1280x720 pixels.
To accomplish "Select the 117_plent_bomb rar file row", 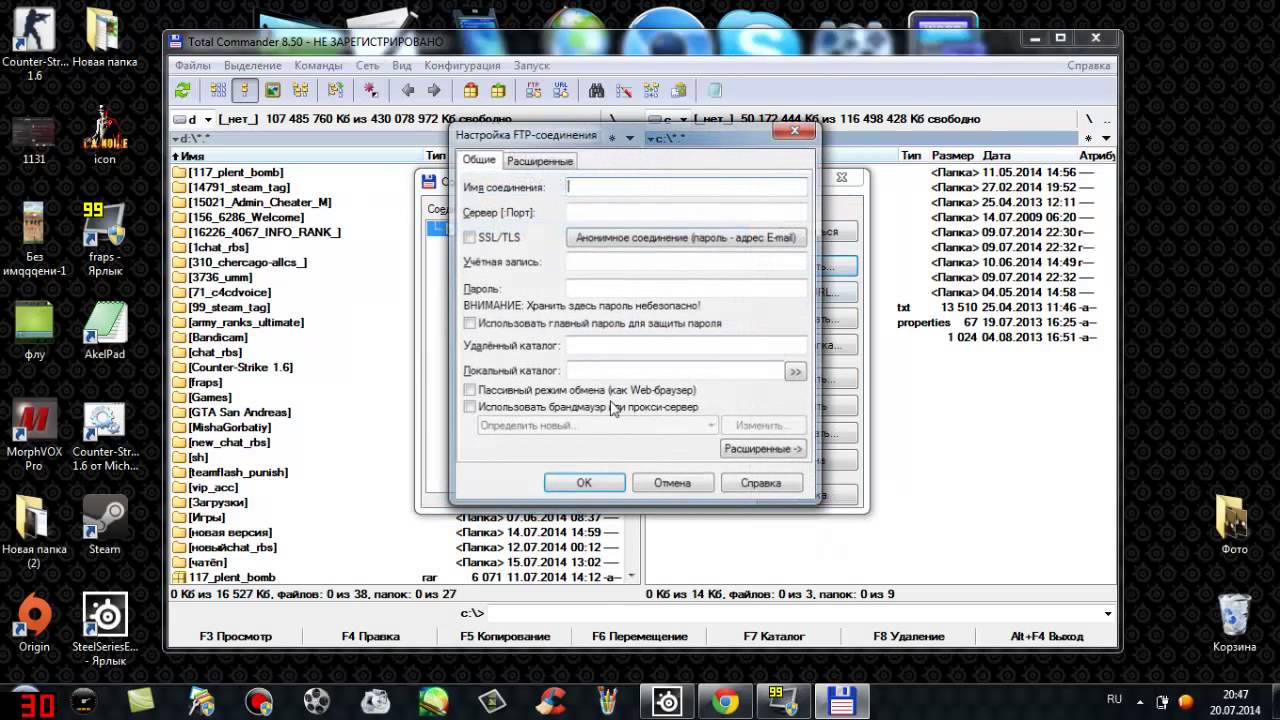I will click(400, 578).
